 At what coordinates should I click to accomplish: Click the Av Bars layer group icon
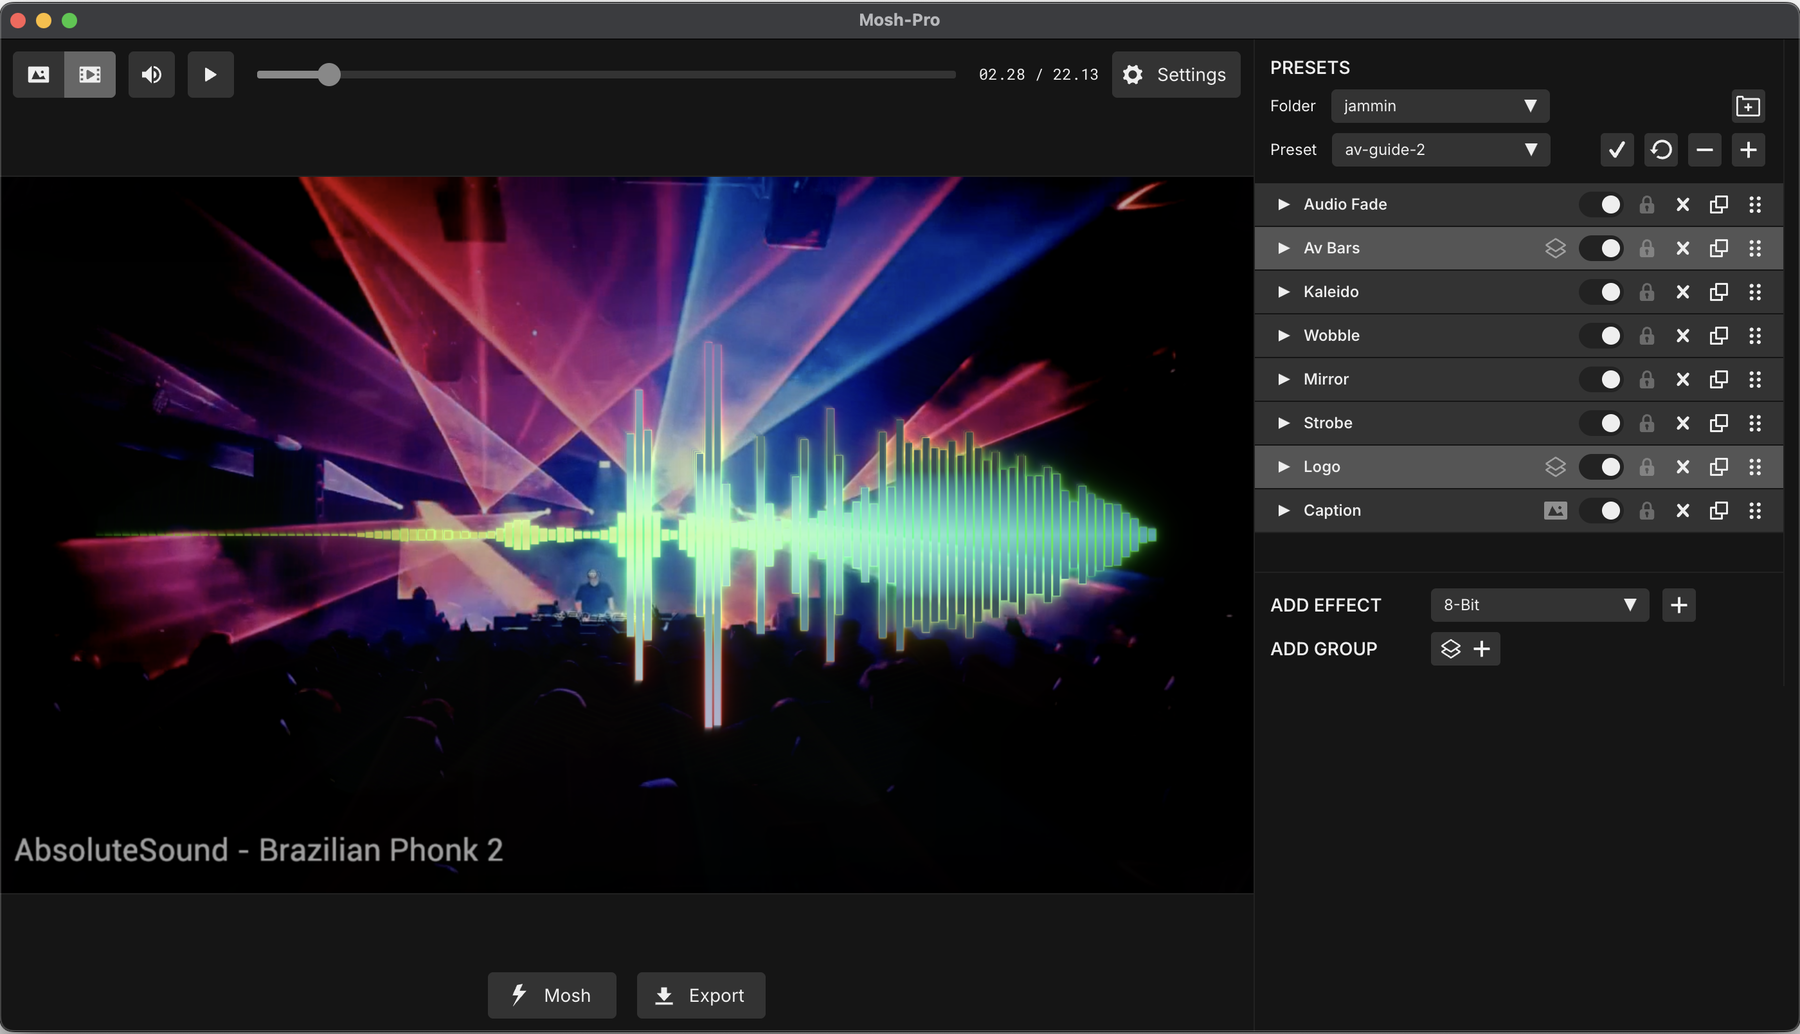pyautogui.click(x=1555, y=248)
